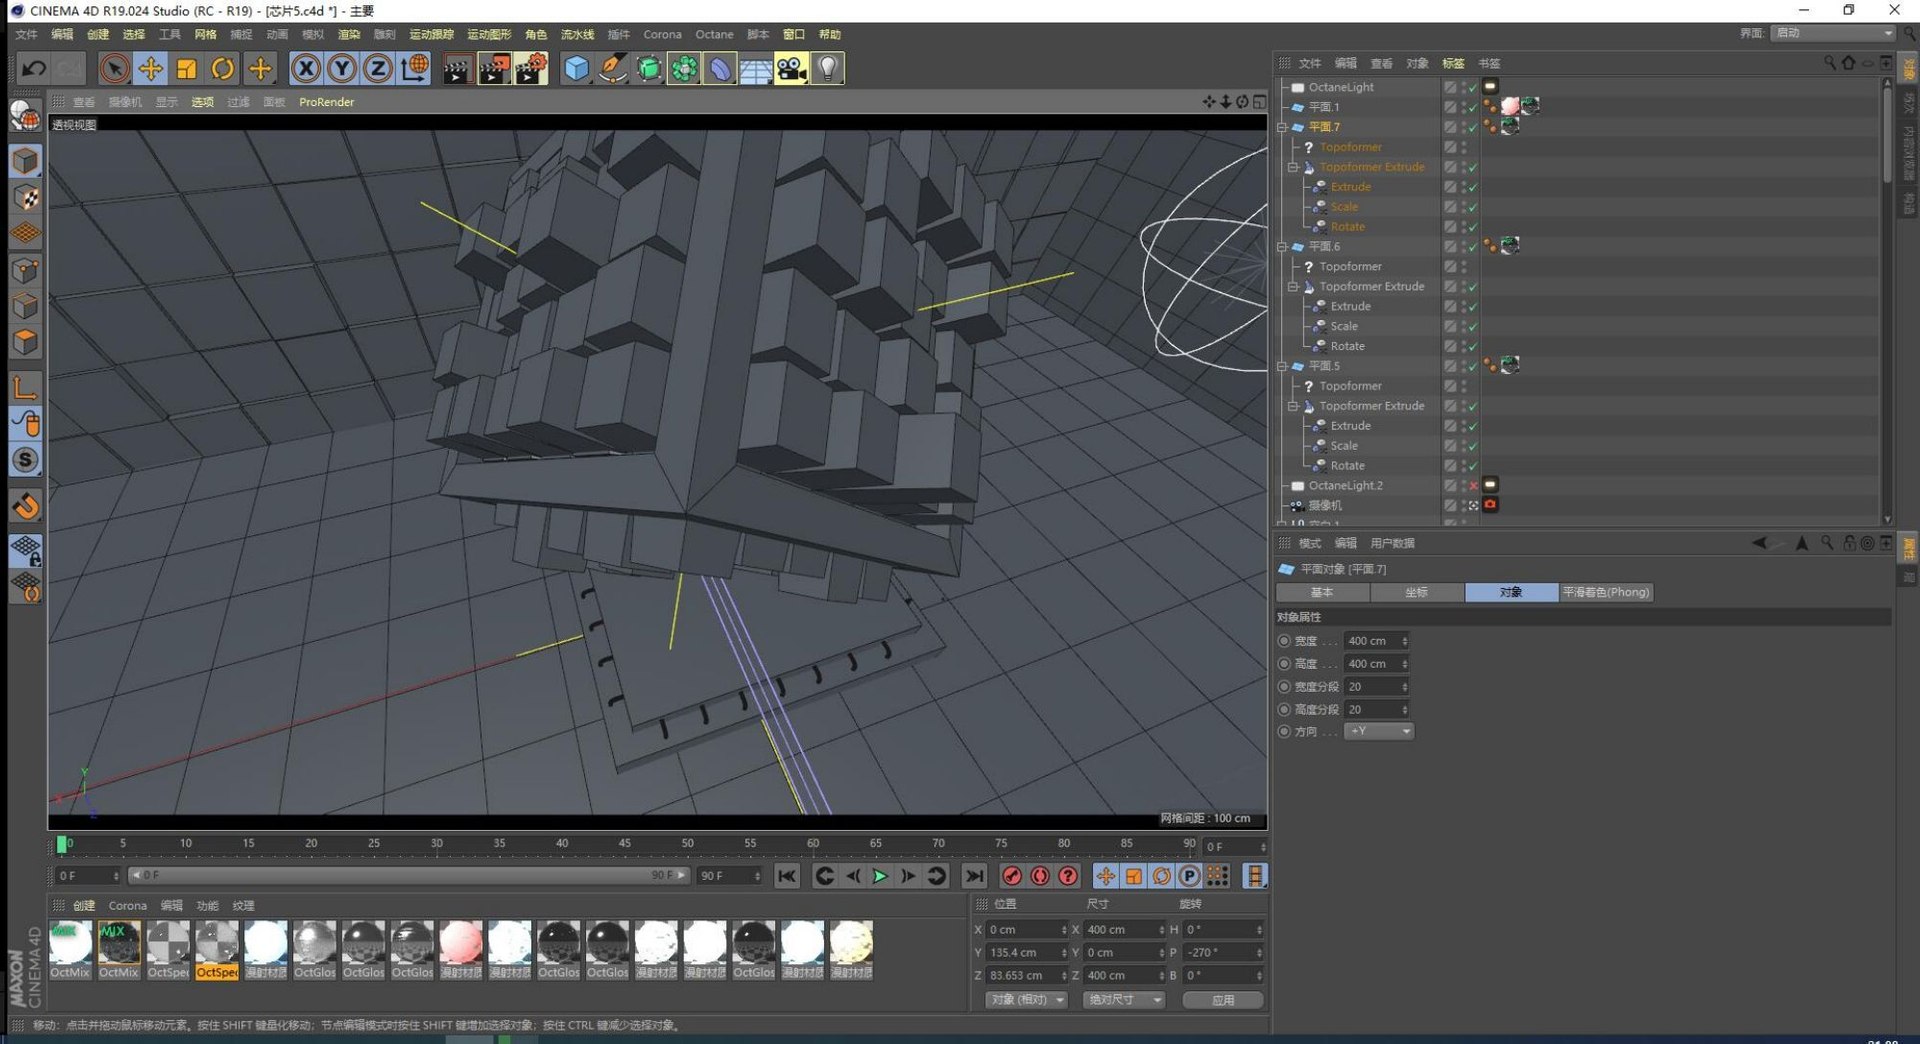Open the 方向 +Y dropdown
This screenshot has width=1920, height=1044.
[x=1379, y=731]
